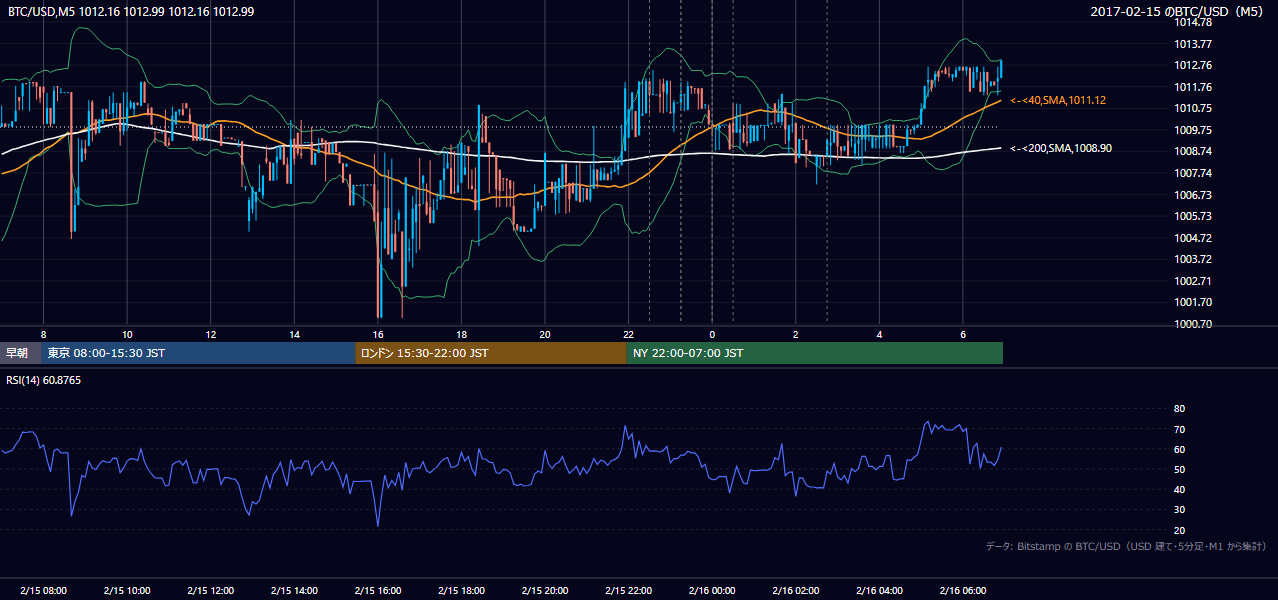This screenshot has height=600, width=1278.
Task: Click price axis value 1003.72
Action: (x=1195, y=259)
